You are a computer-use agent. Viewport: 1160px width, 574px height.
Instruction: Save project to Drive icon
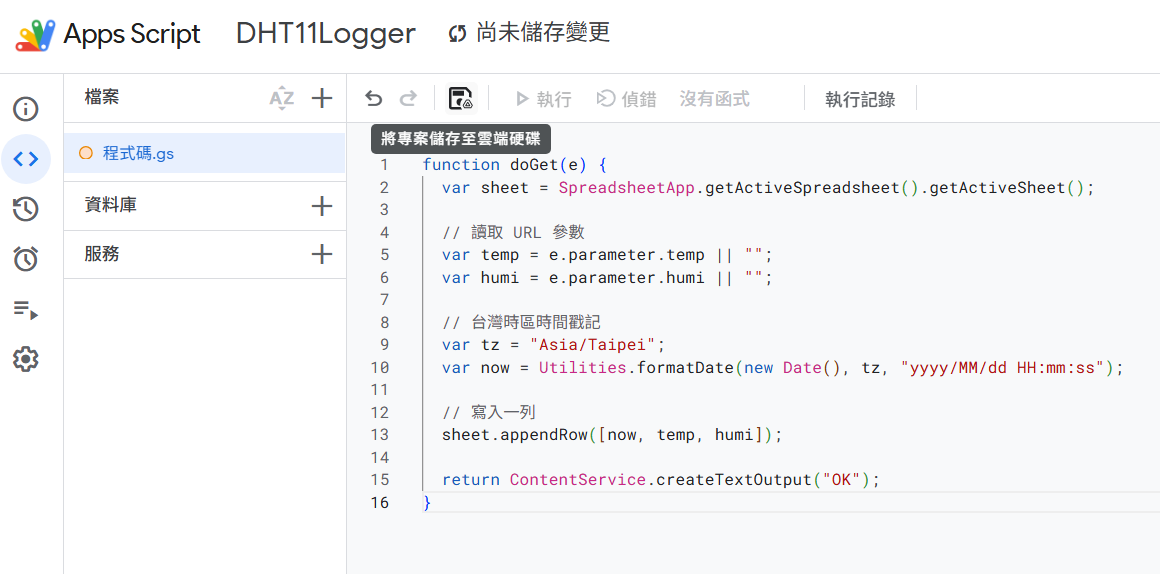tap(460, 98)
